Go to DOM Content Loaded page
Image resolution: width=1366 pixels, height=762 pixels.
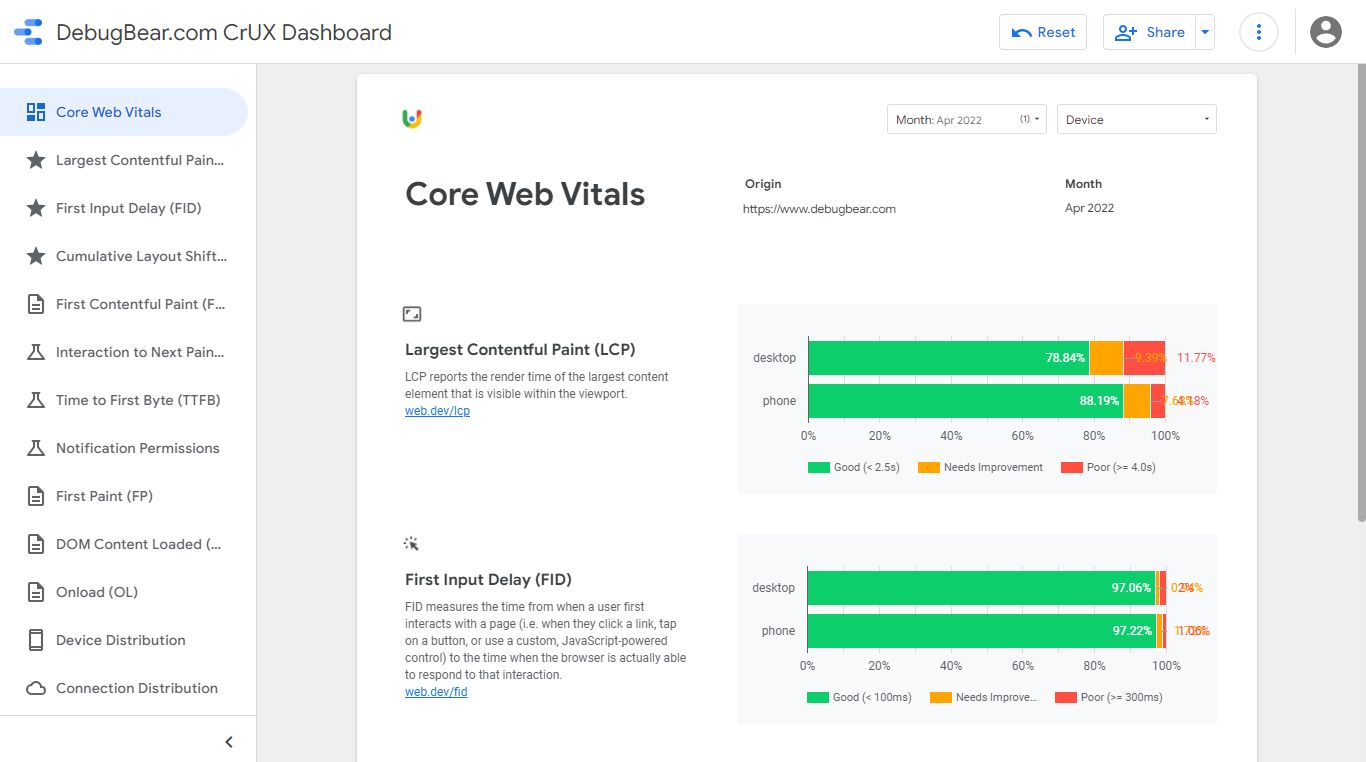pyautogui.click(x=124, y=544)
